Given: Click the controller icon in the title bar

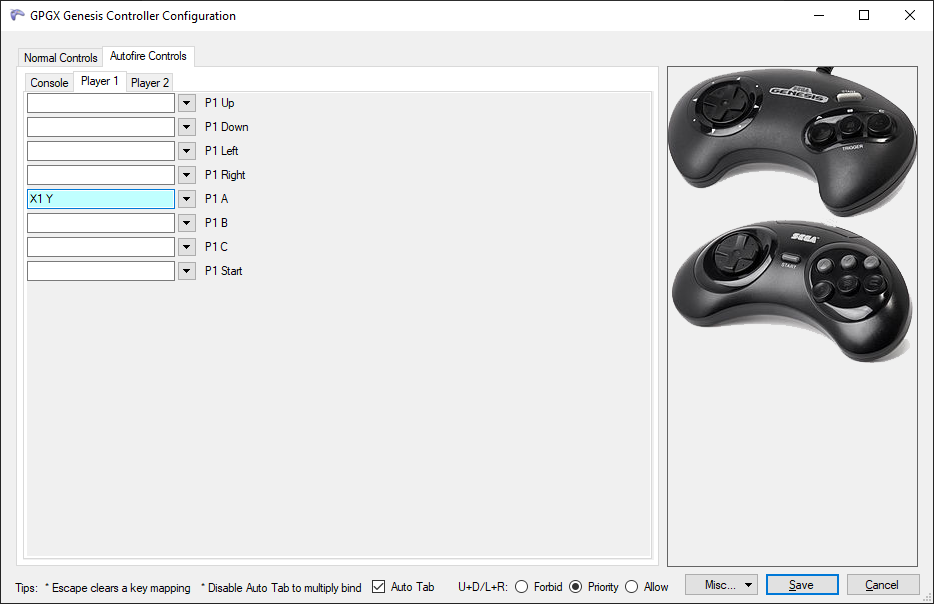Looking at the screenshot, I should tap(17, 15).
